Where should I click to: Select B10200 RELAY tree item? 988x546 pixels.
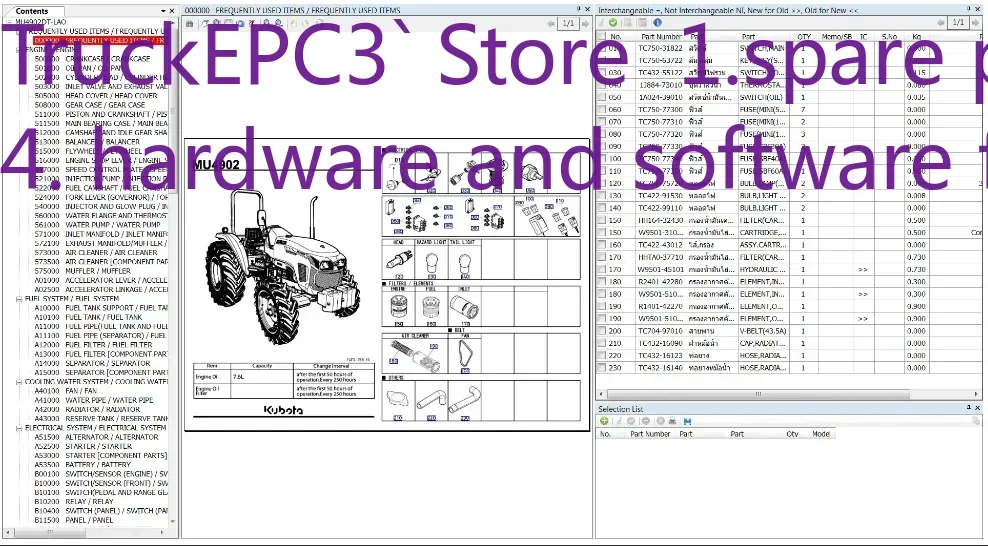(74, 502)
